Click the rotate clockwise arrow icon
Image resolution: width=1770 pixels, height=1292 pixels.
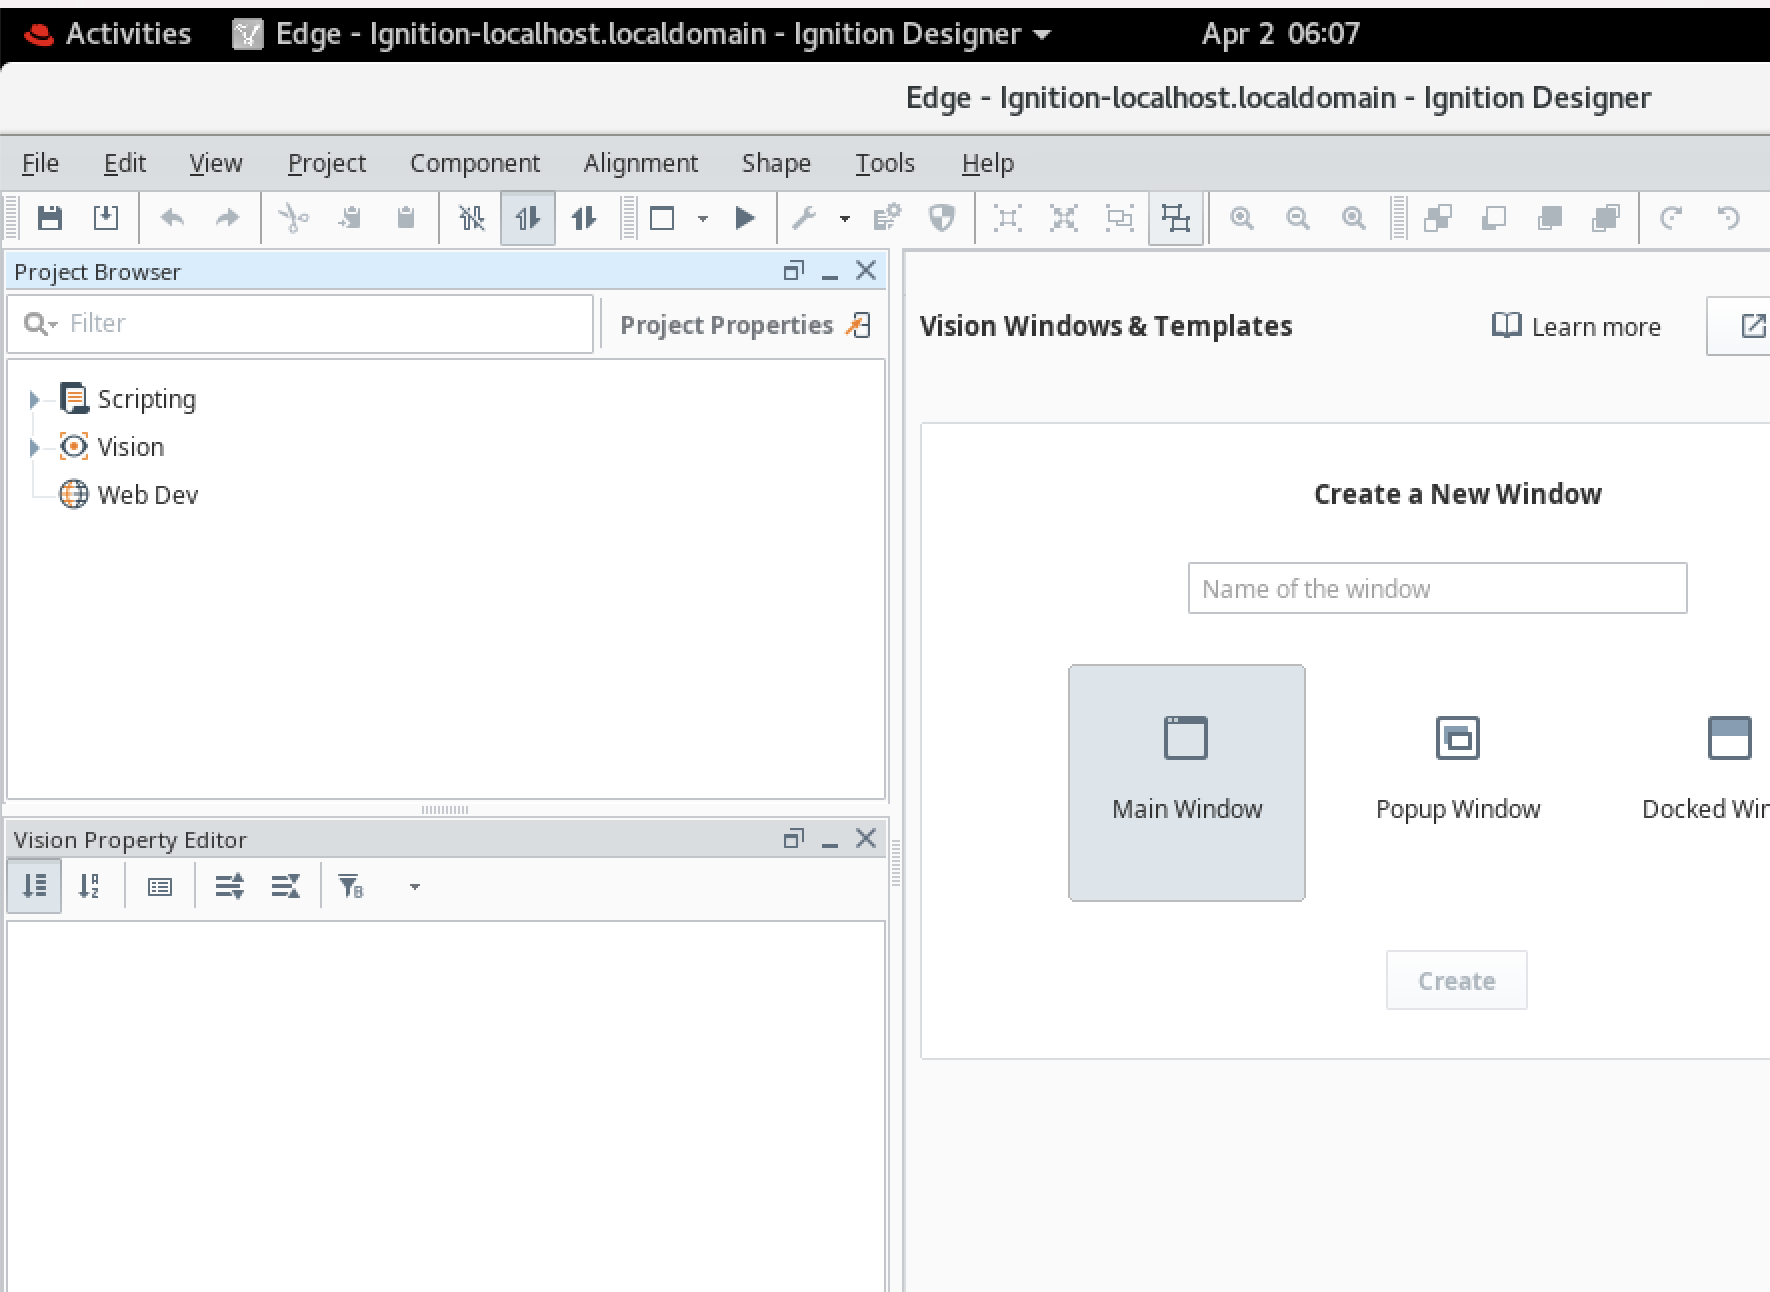click(1672, 218)
